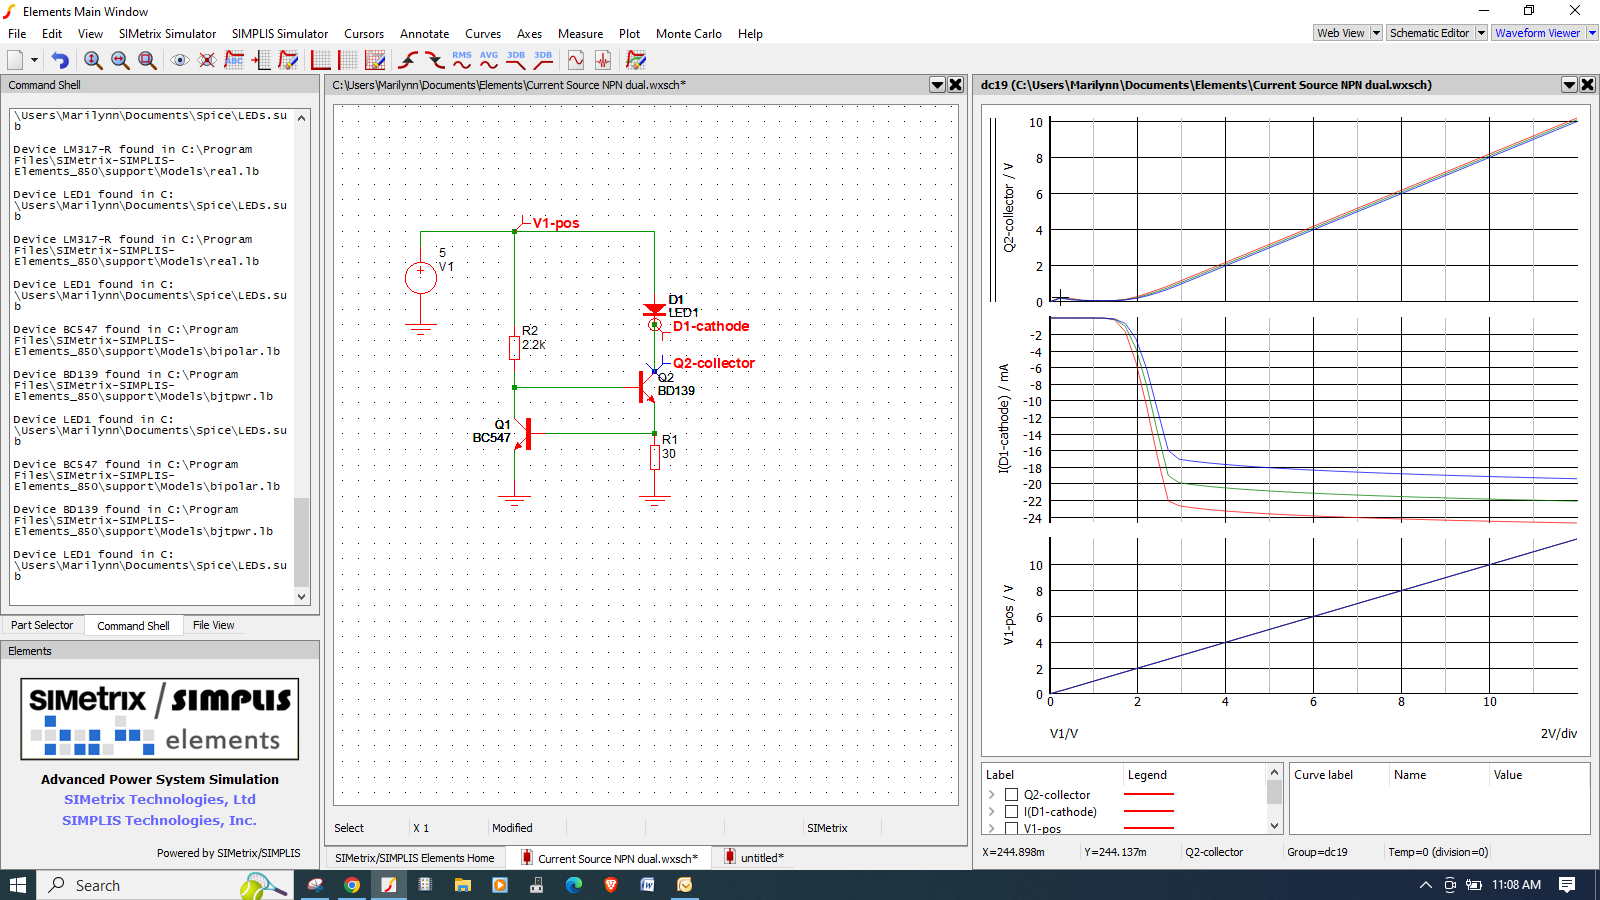Click the I(D1-cathode) red legend line
Image resolution: width=1600 pixels, height=900 pixels.
(1148, 812)
